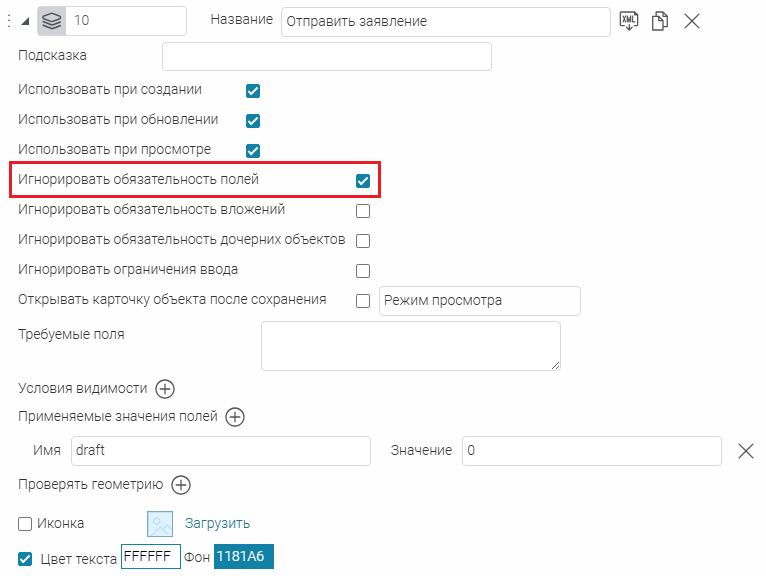Click the 'Загрузить' link
This screenshot has height=576, width=766.
point(217,523)
